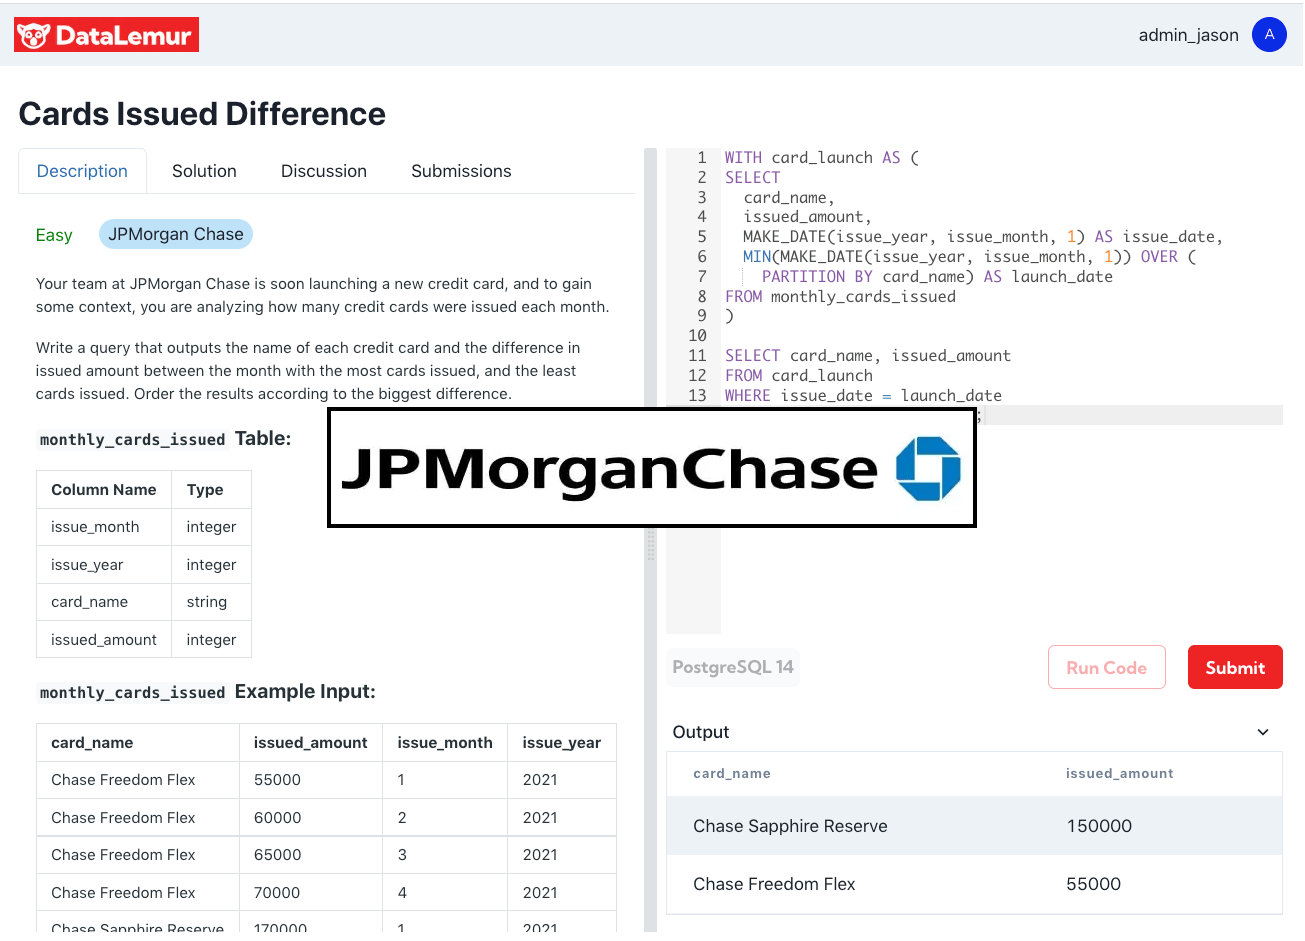Open the admin_jason avatar menu
The width and height of the screenshot is (1305, 941).
point(1269,34)
